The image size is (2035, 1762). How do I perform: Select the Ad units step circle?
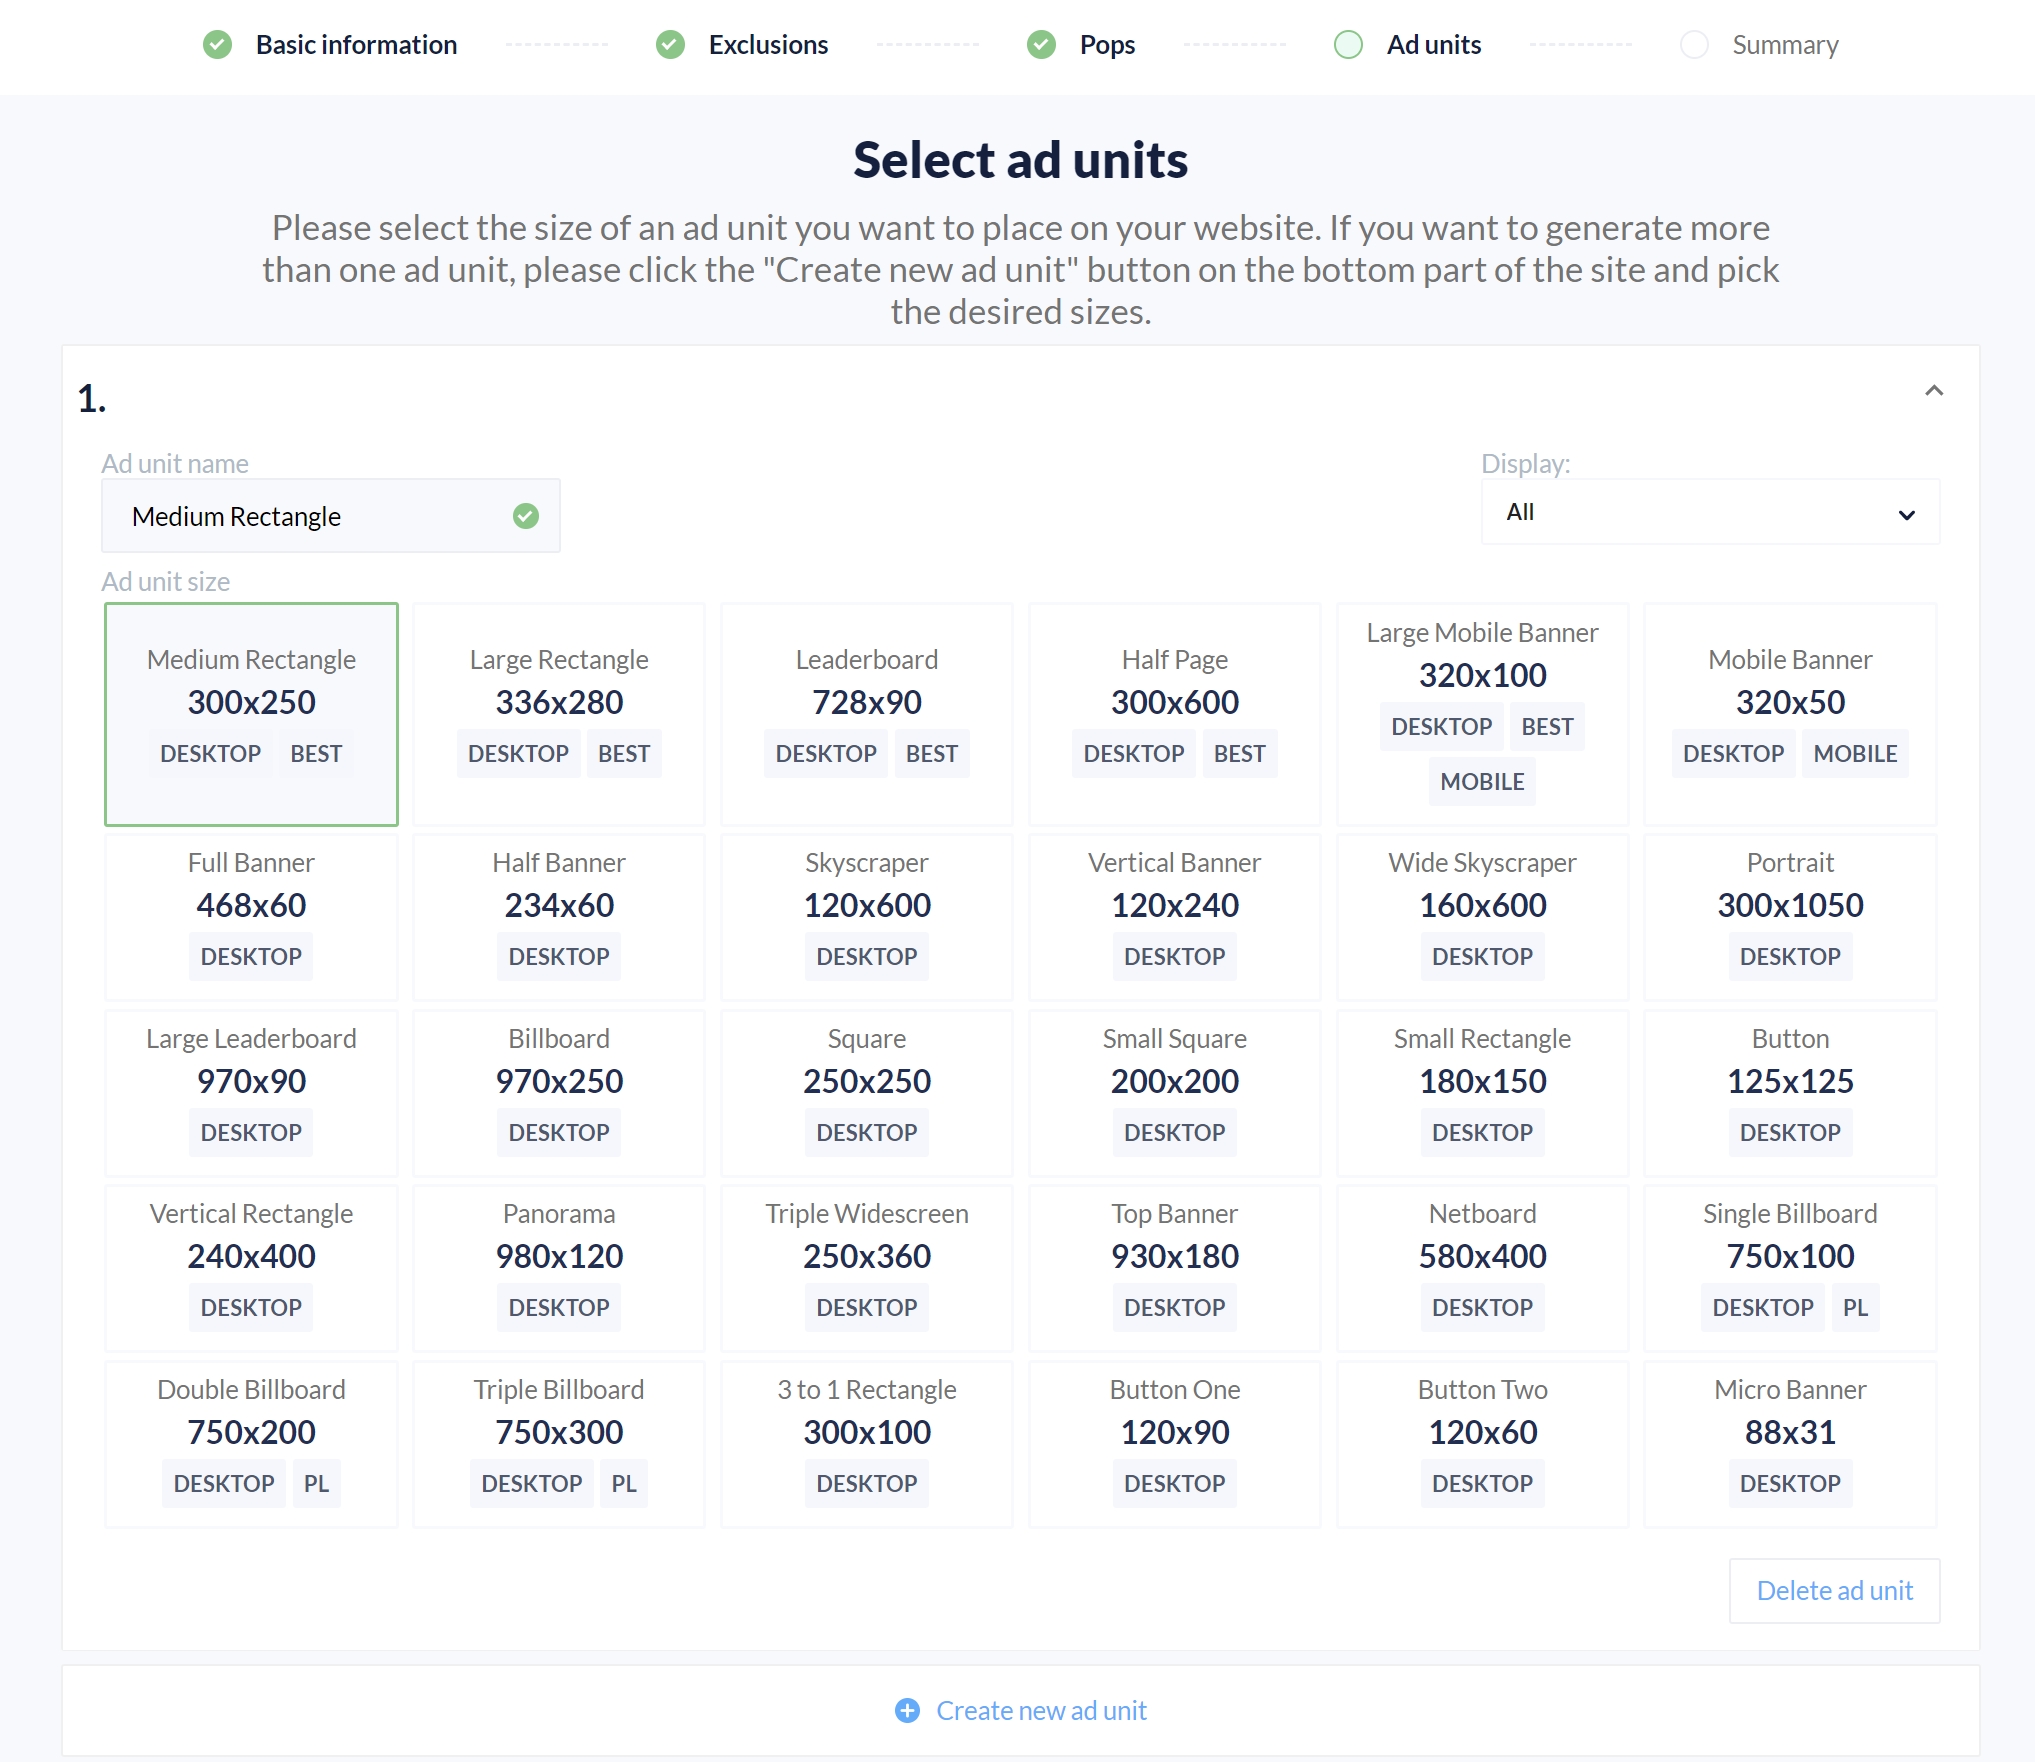pyautogui.click(x=1348, y=45)
